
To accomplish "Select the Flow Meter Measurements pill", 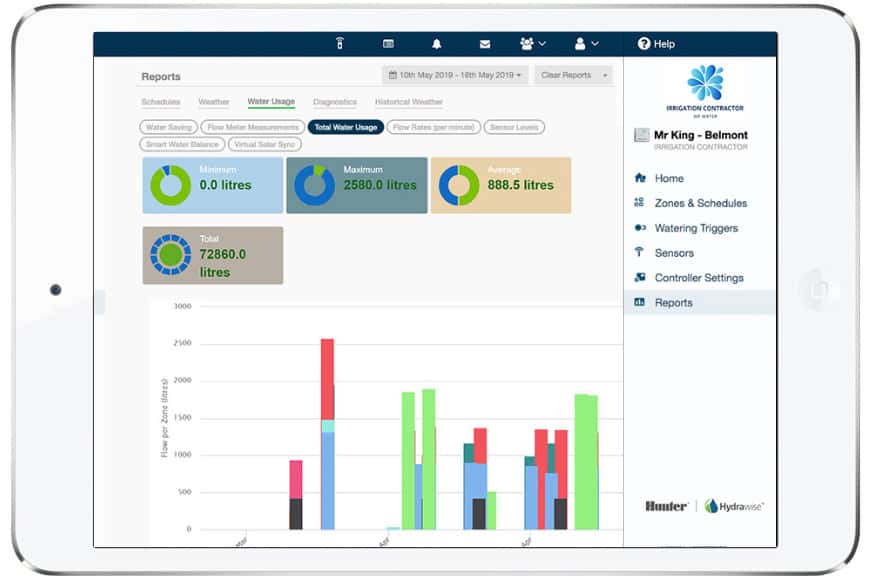I will pyautogui.click(x=252, y=127).
